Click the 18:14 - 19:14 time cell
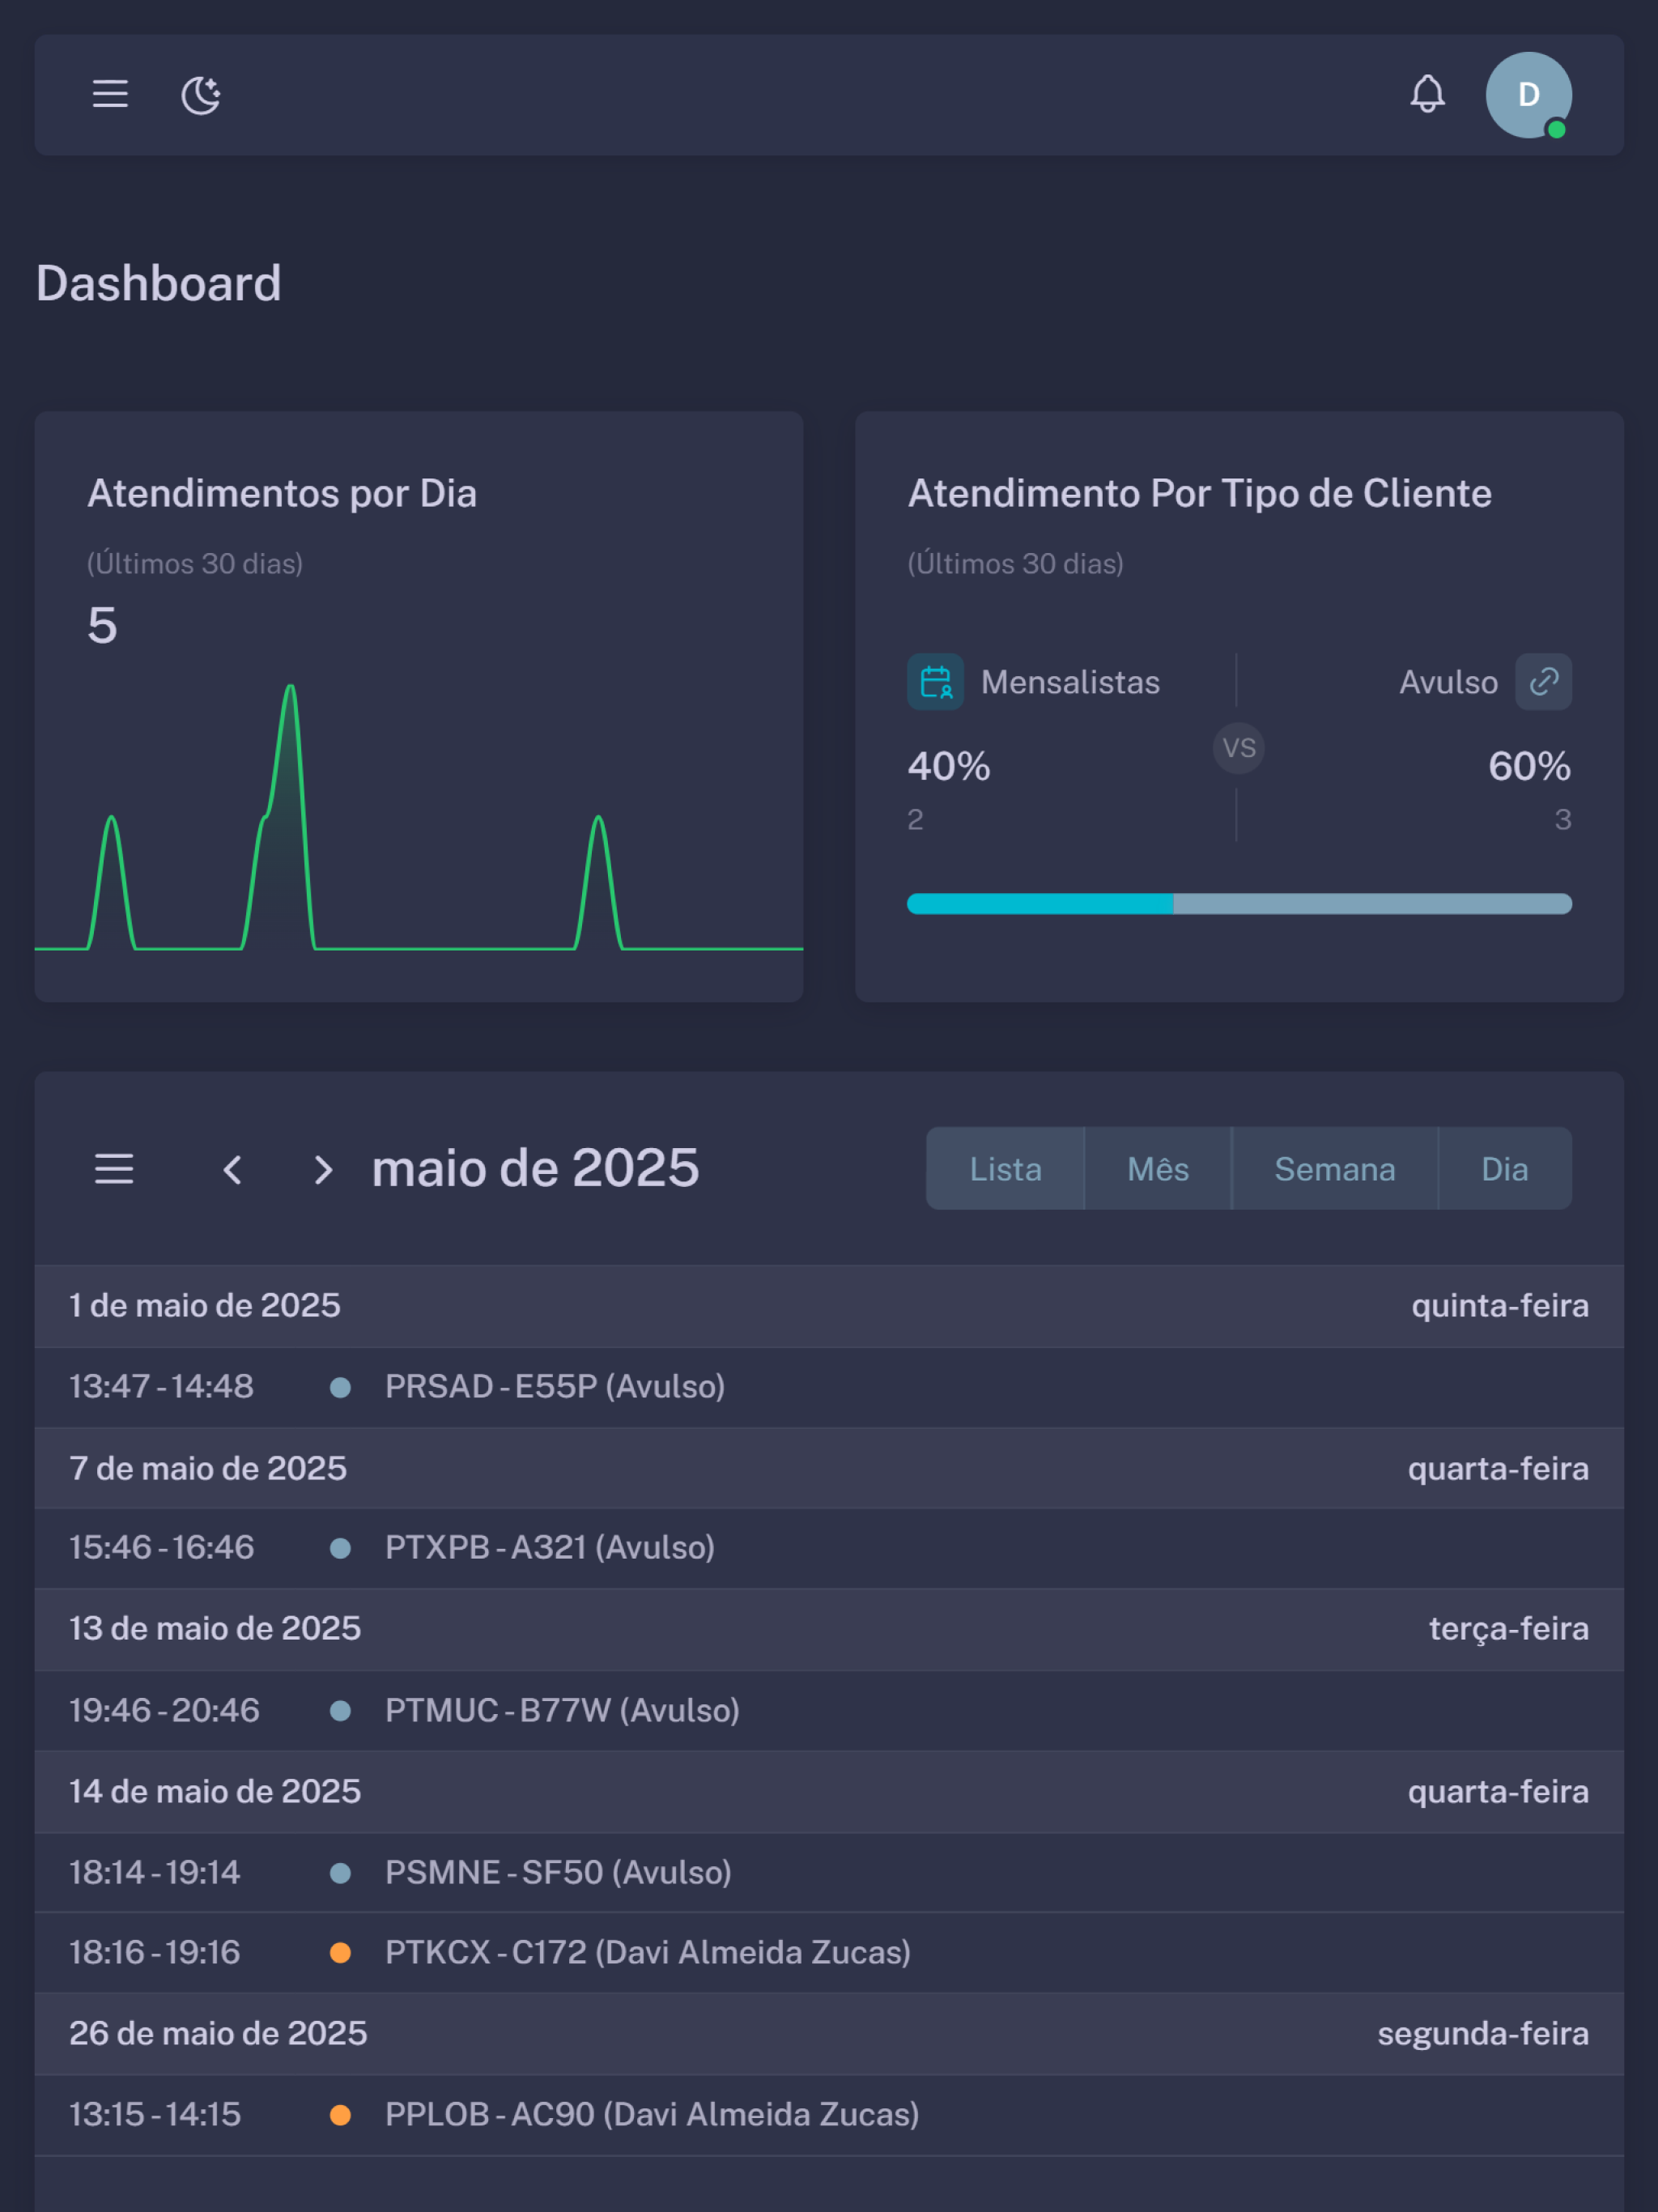The height and width of the screenshot is (2212, 1658). click(x=154, y=1873)
